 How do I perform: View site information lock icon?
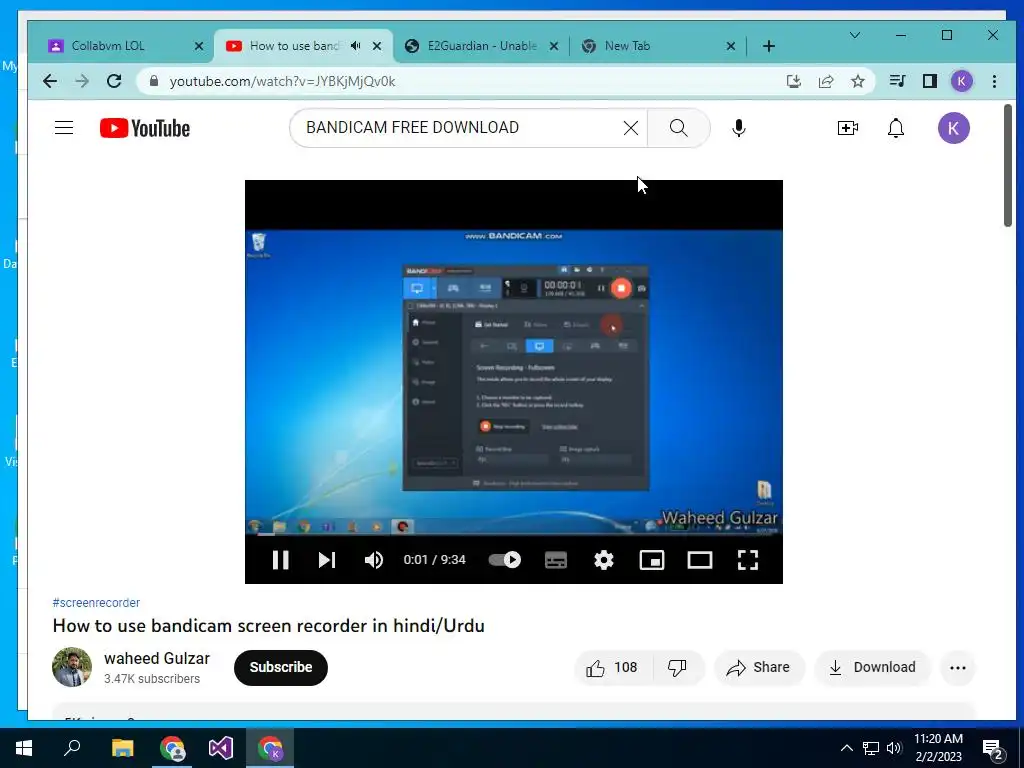(154, 81)
